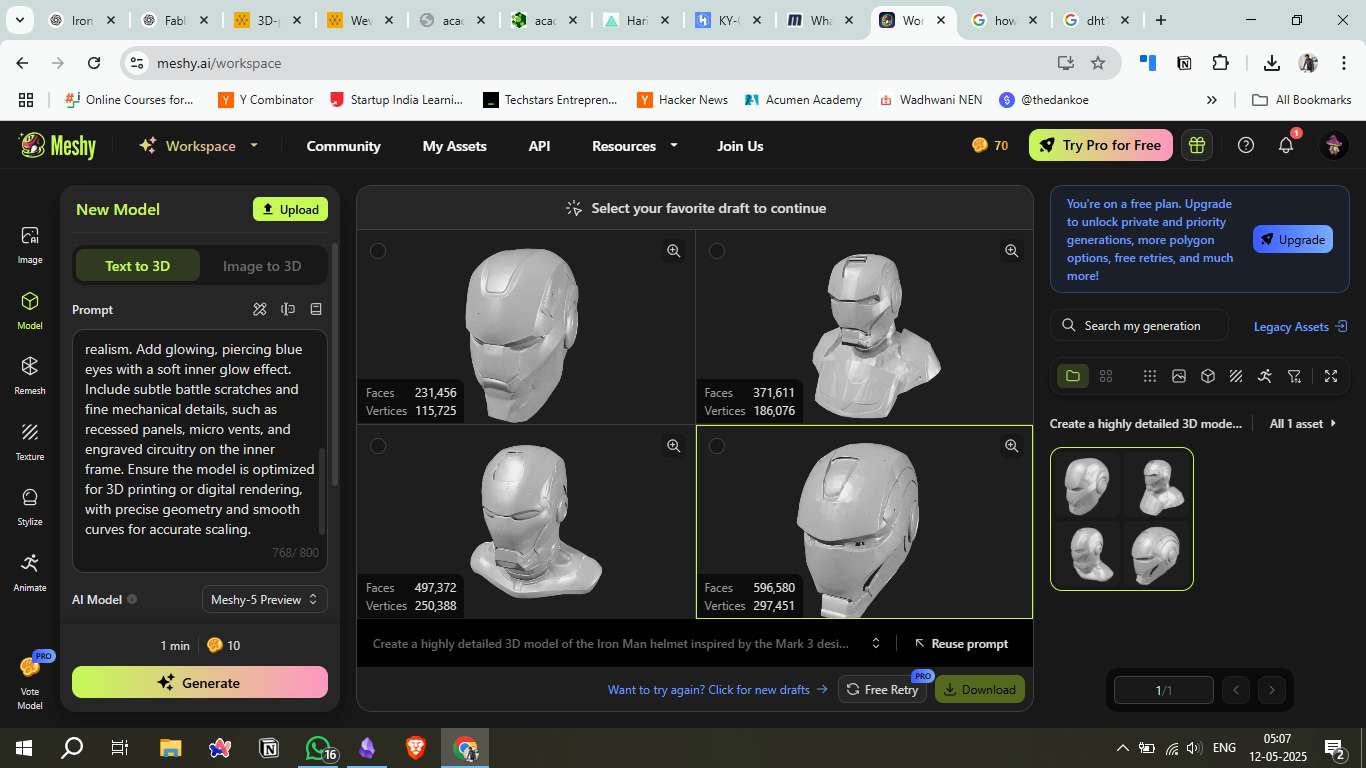Select the 371,611 faces draft radio
This screenshot has height=768, width=1366.
[x=717, y=251]
